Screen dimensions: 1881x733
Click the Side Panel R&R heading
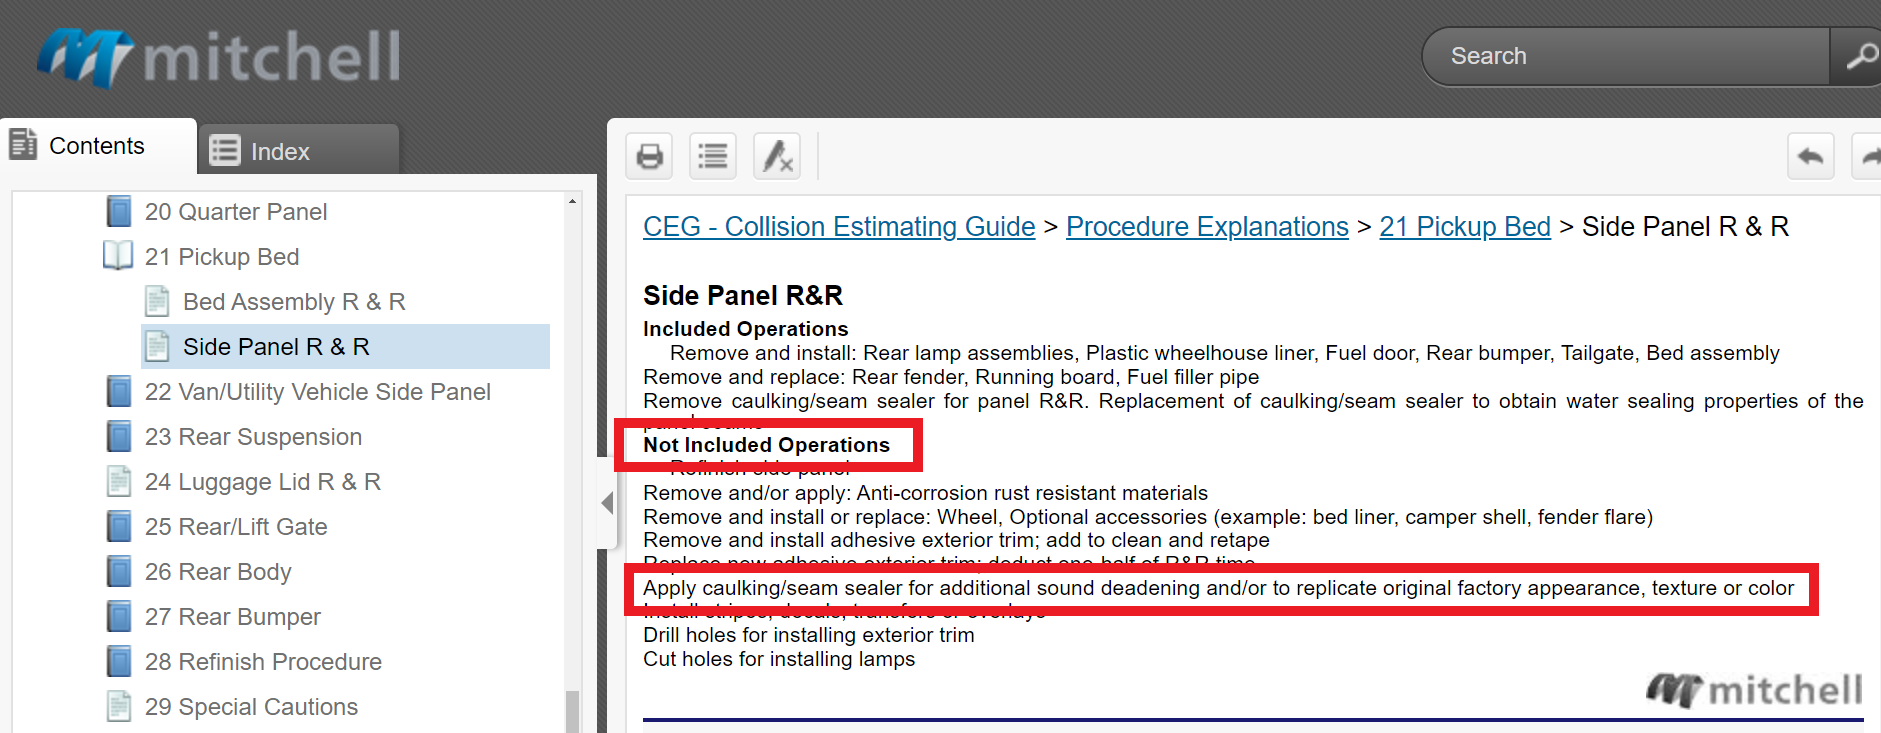pyautogui.click(x=743, y=296)
